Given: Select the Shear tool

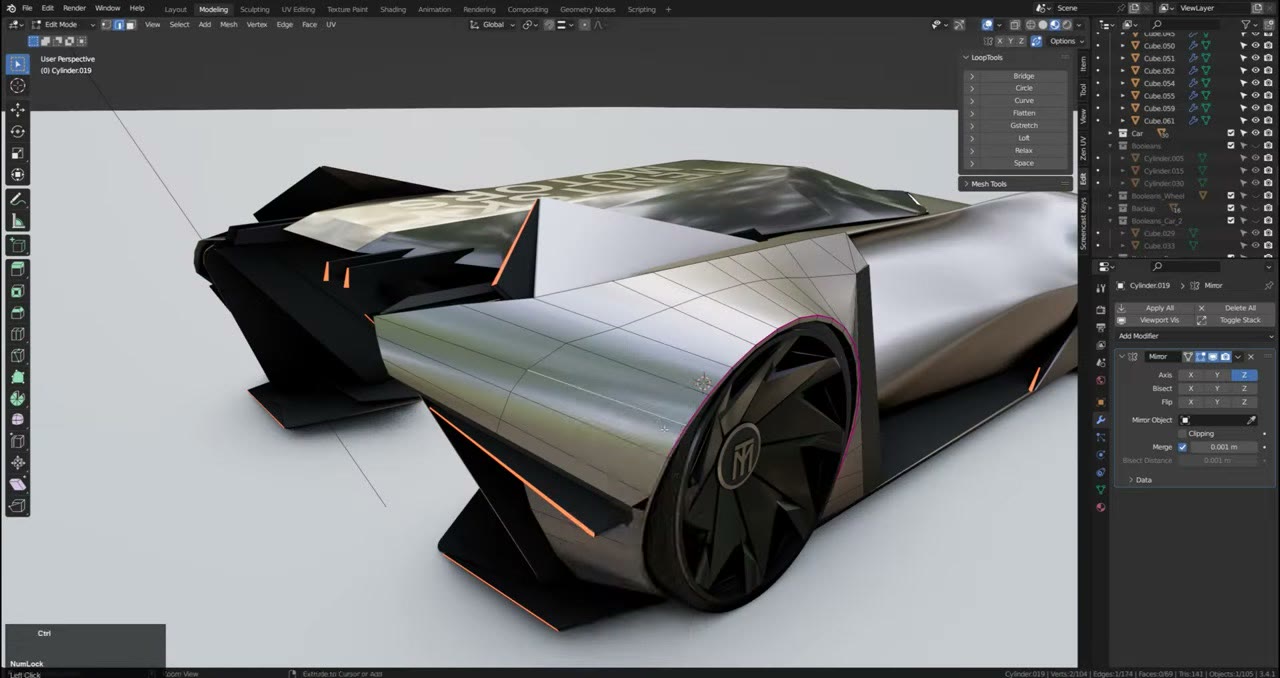Looking at the screenshot, I should (x=17, y=484).
